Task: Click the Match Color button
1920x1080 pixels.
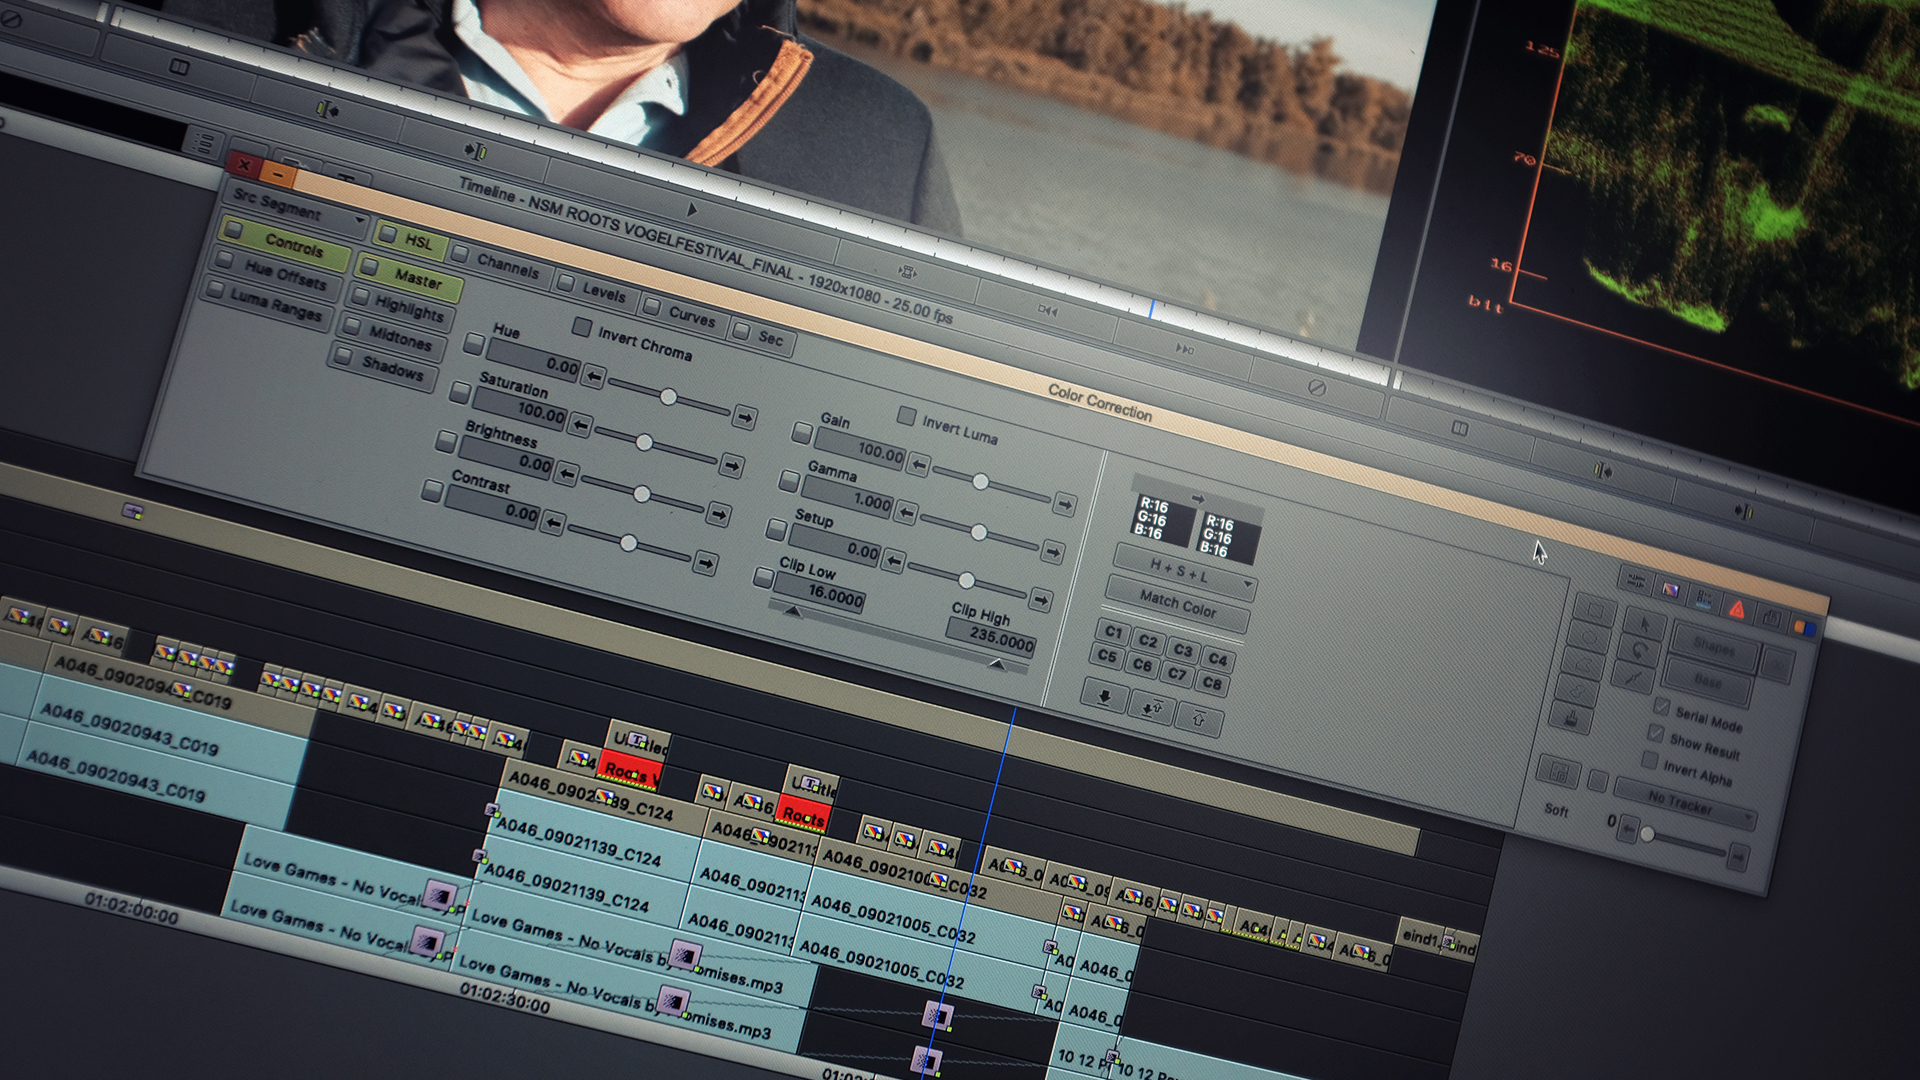Action: click(x=1178, y=603)
